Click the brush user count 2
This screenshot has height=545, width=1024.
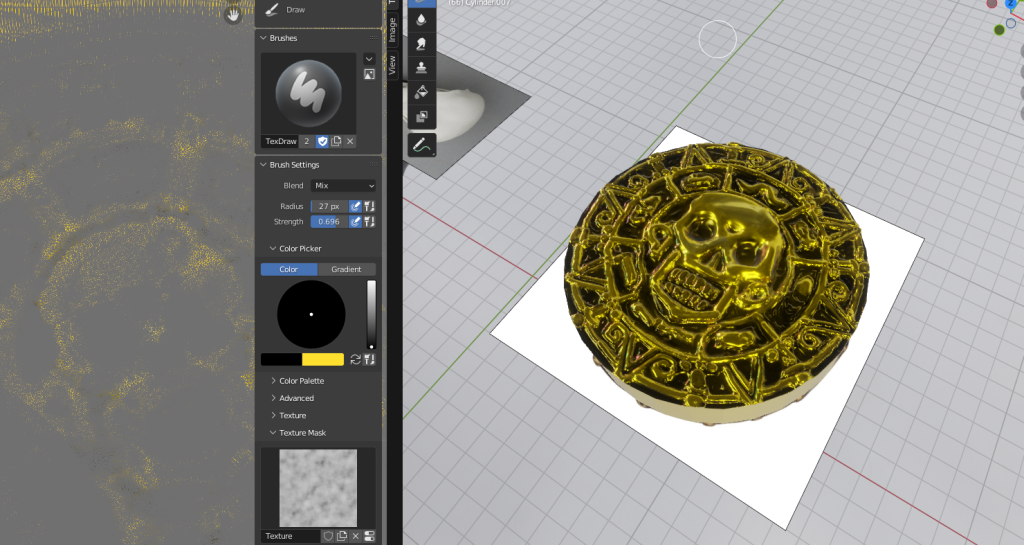coord(307,142)
